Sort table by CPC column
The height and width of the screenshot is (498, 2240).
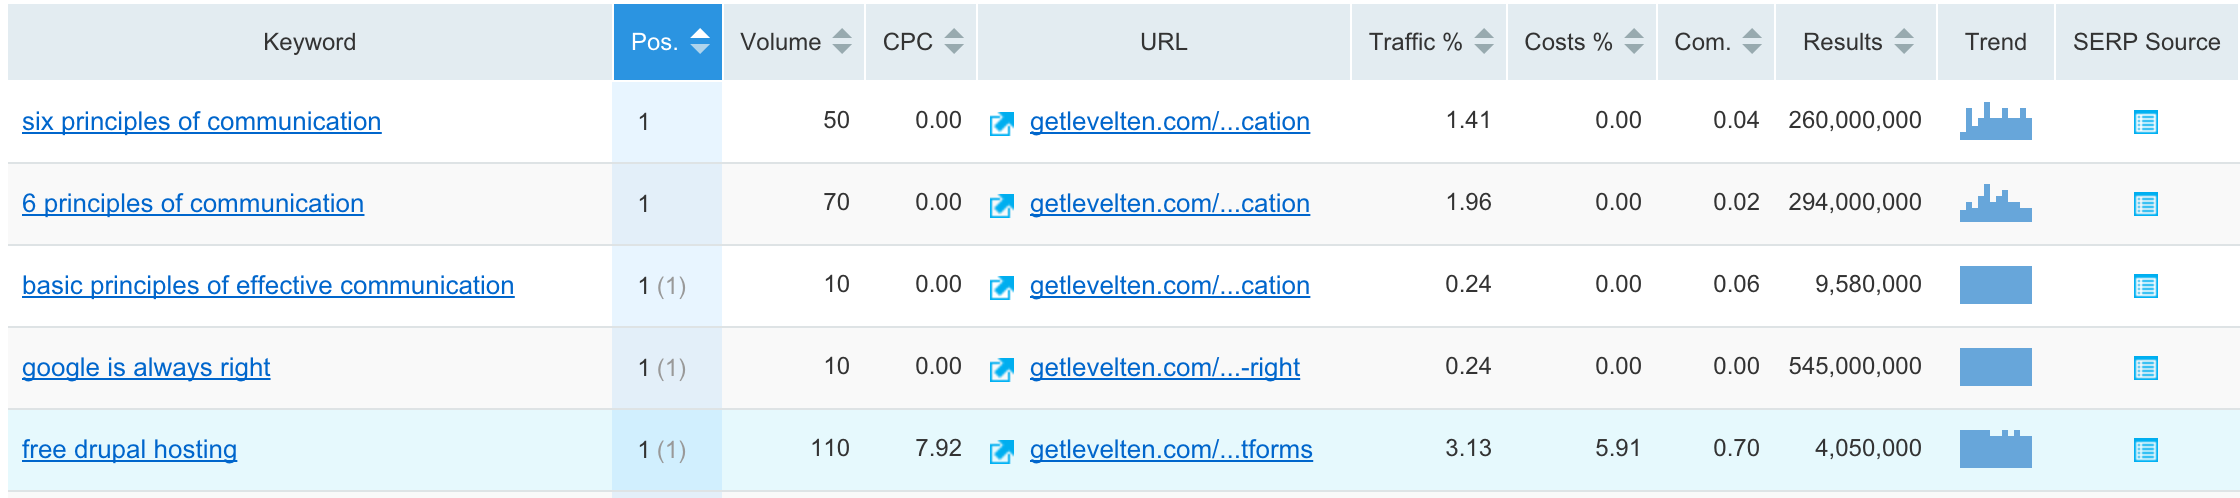pyautogui.click(x=922, y=42)
